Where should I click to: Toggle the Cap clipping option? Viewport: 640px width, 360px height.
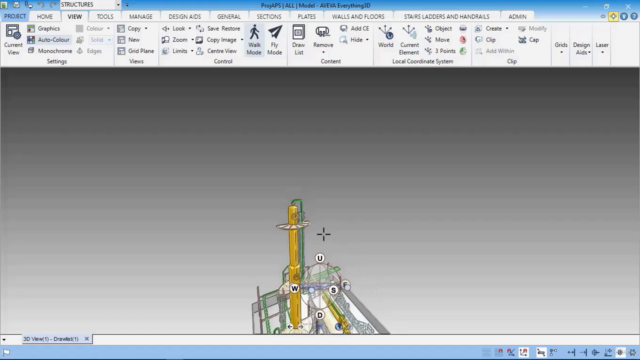tap(529, 40)
